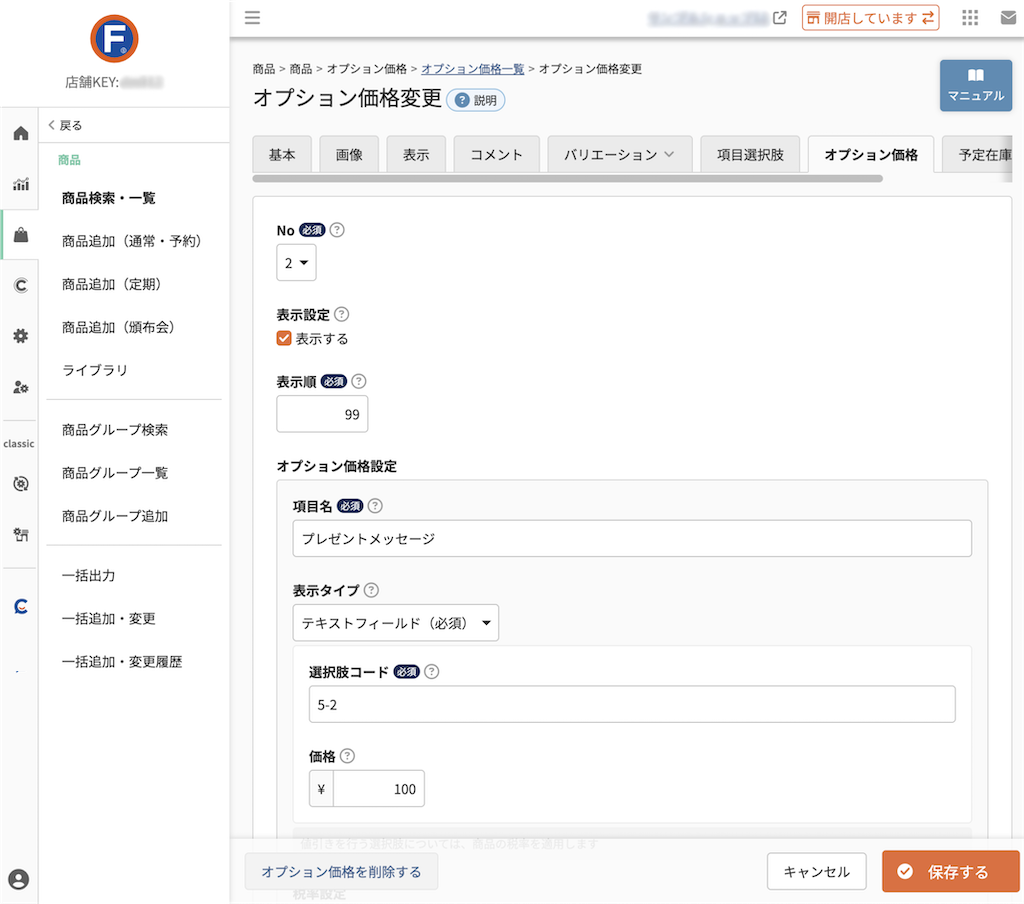Click help icon next to 選択肢コード
The width and height of the screenshot is (1024, 904).
[432, 671]
